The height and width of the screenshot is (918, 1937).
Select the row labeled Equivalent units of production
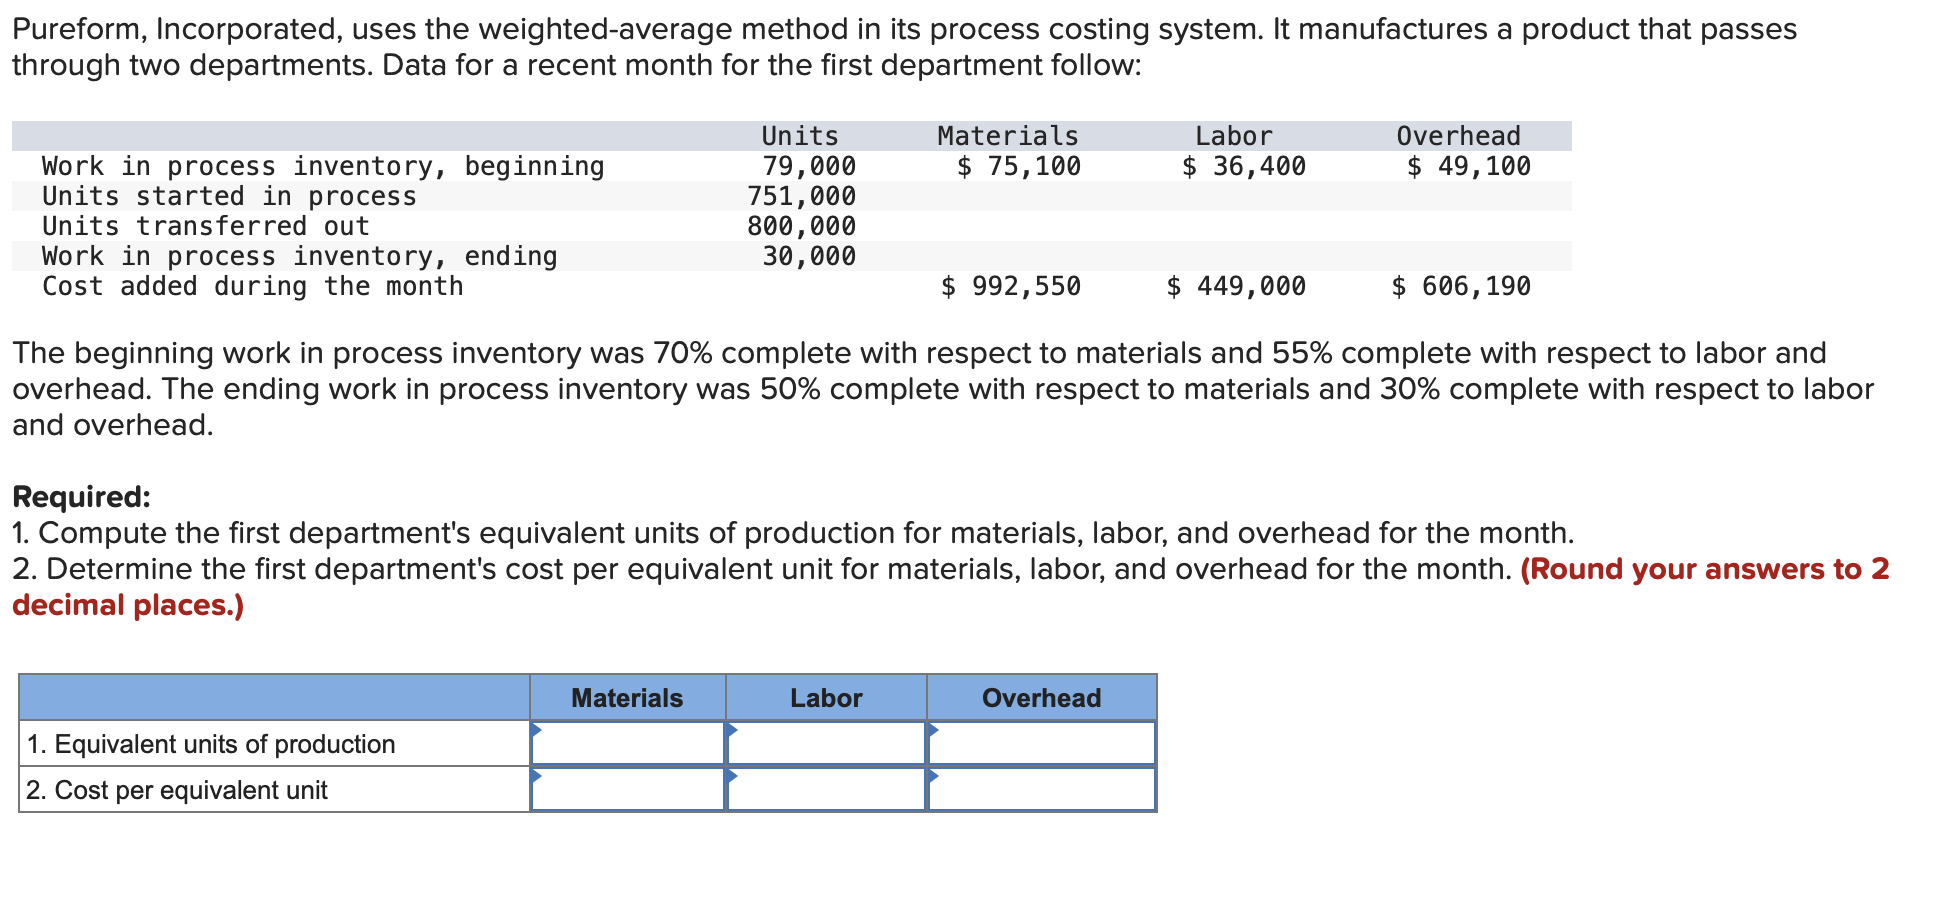(210, 742)
